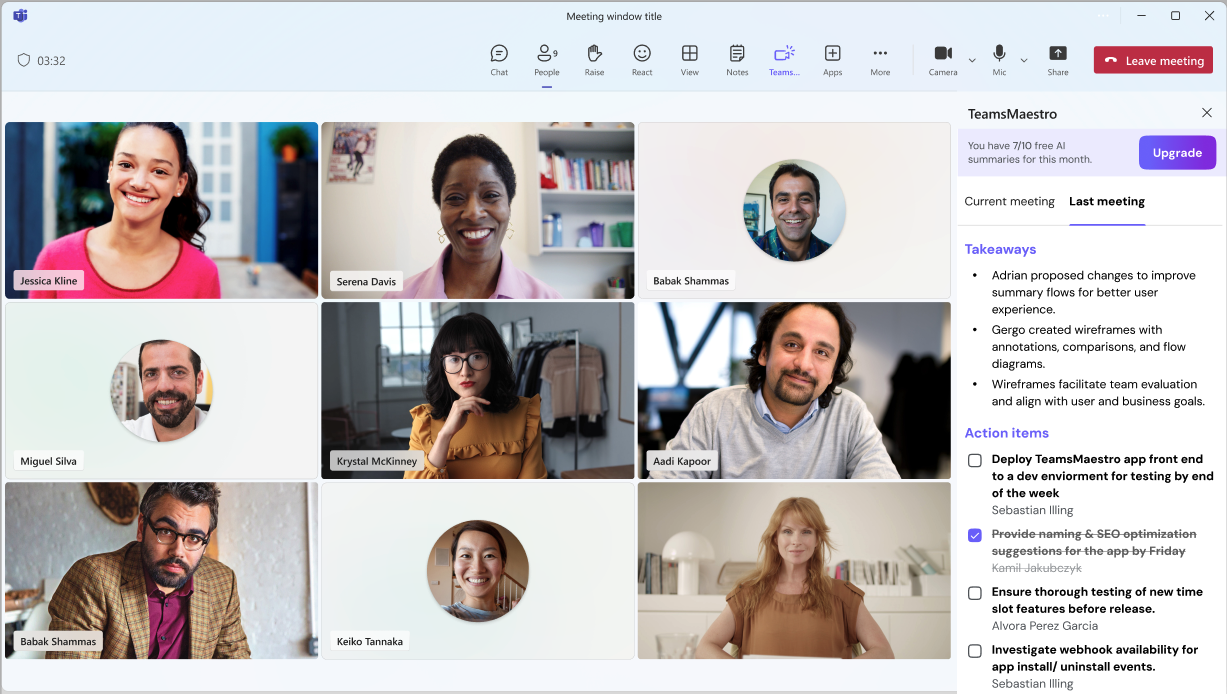Toggle the TeamsMaestro app panel

pos(784,60)
